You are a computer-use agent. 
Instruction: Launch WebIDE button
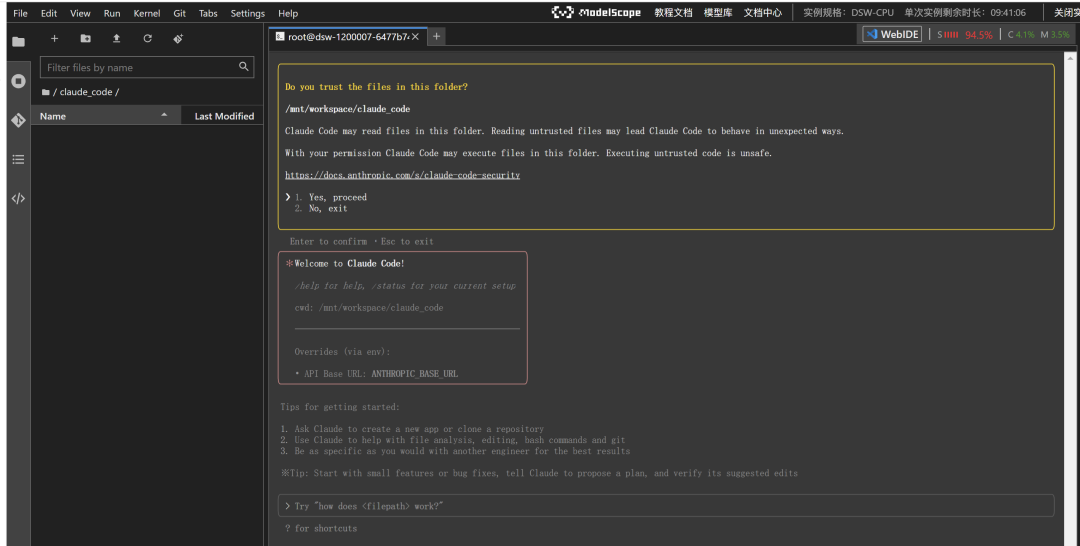tap(892, 34)
